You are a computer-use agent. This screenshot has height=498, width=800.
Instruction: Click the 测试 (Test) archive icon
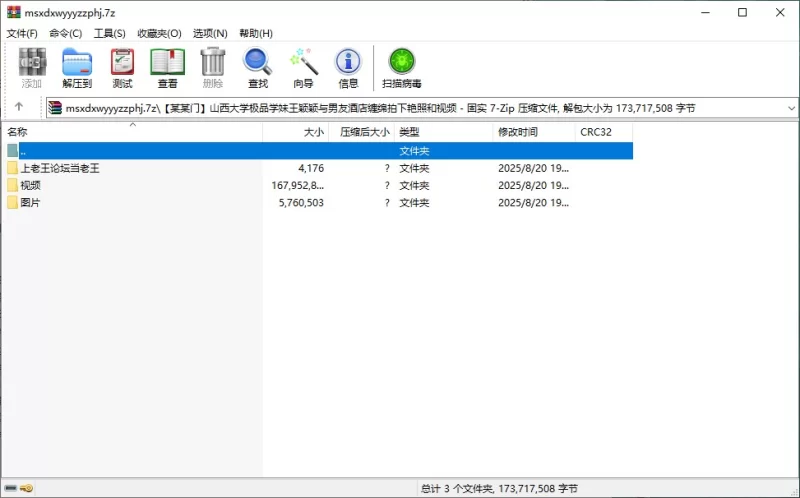pos(122,62)
